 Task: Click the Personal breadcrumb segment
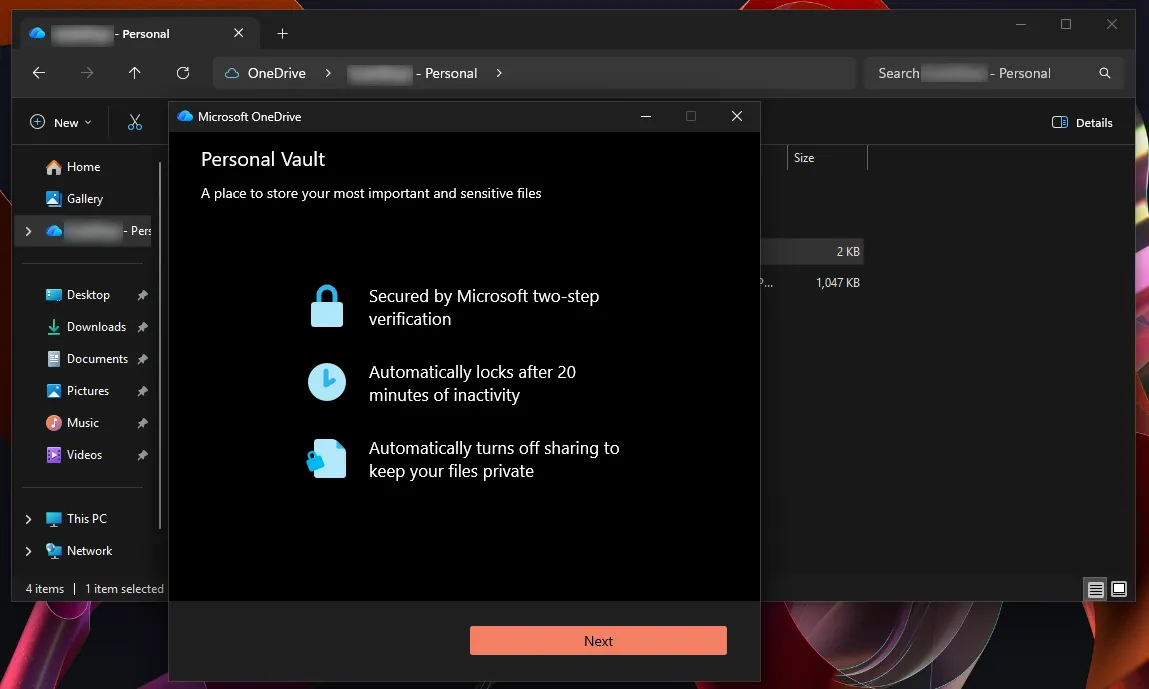(x=413, y=73)
